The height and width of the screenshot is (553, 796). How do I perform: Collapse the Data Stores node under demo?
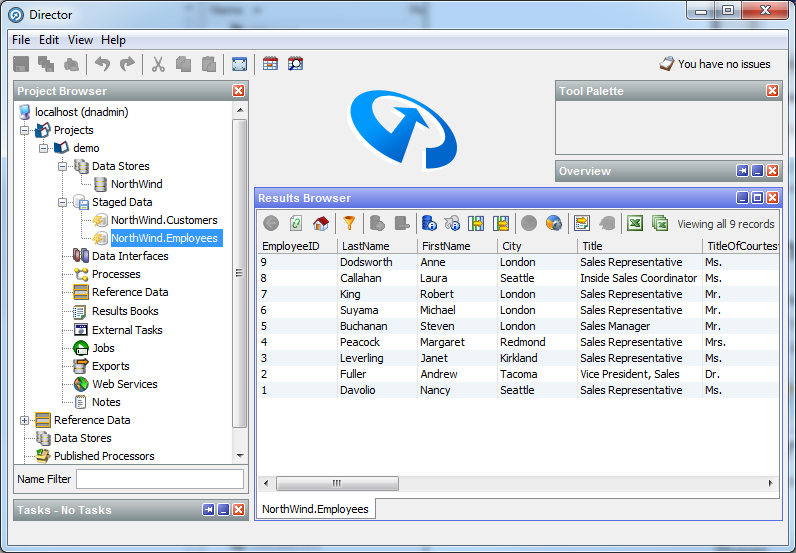(x=62, y=167)
